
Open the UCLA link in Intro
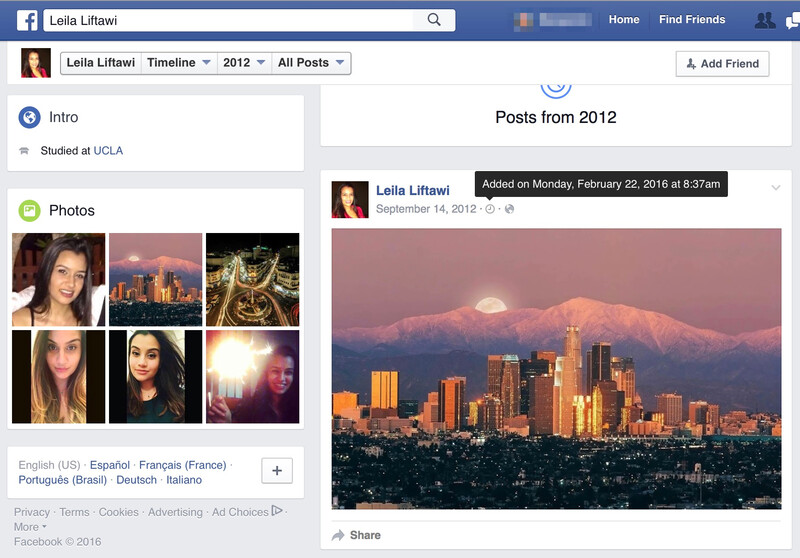(108, 151)
